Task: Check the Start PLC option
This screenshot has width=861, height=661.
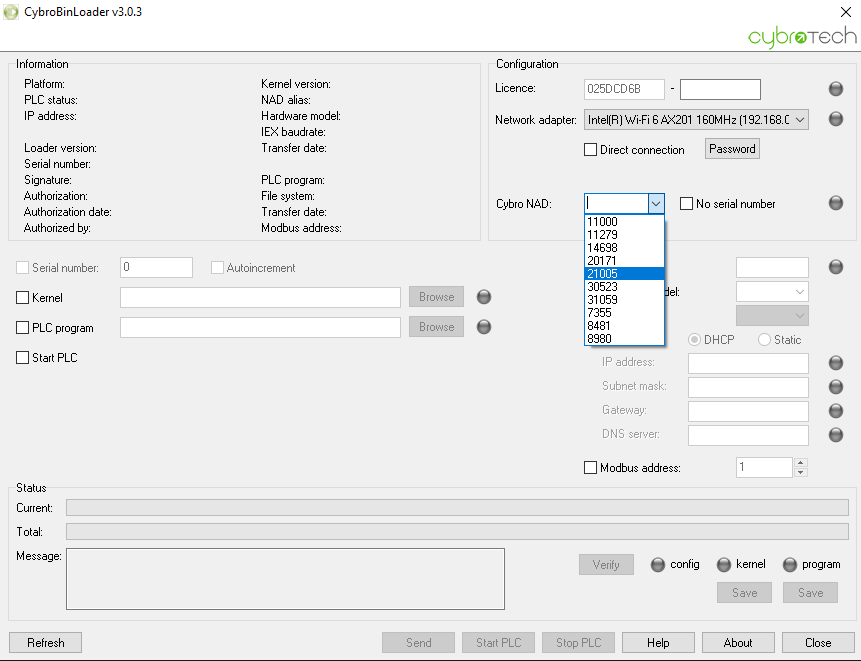Action: point(23,358)
